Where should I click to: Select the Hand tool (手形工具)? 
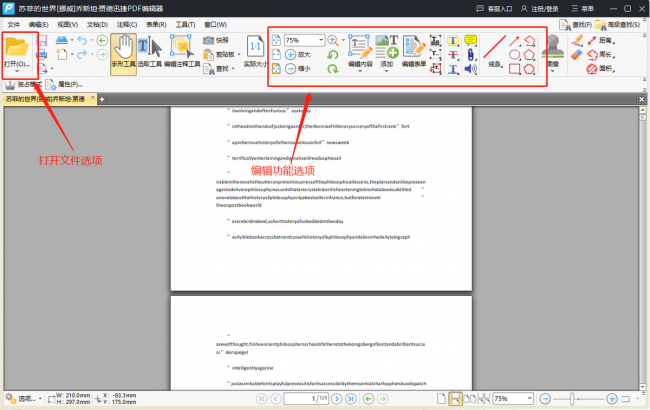pos(124,54)
